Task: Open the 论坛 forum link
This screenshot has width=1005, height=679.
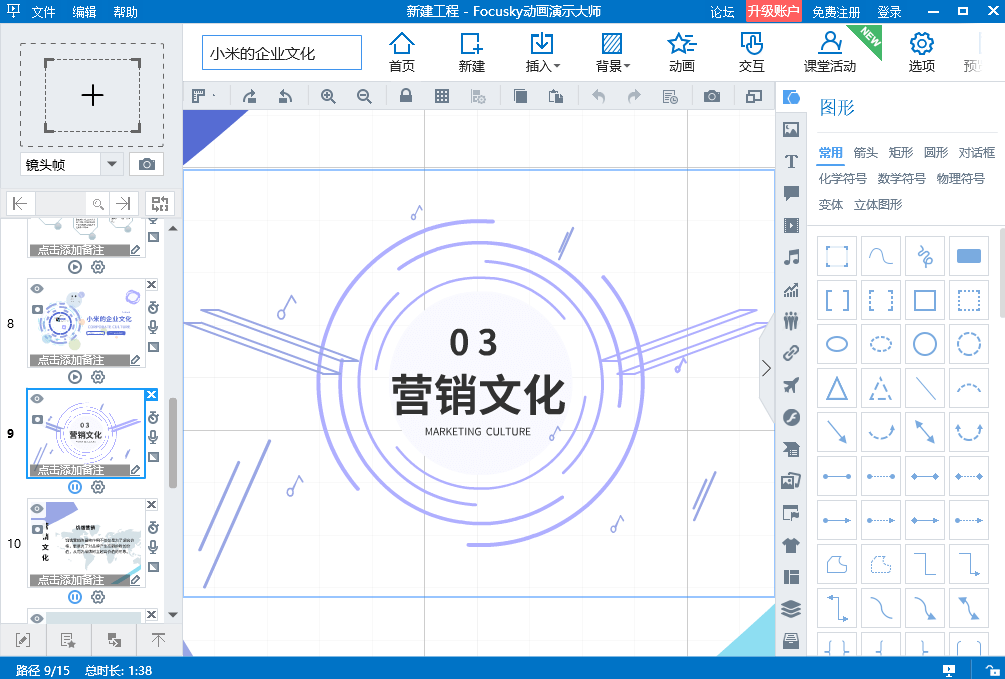Action: [x=722, y=12]
